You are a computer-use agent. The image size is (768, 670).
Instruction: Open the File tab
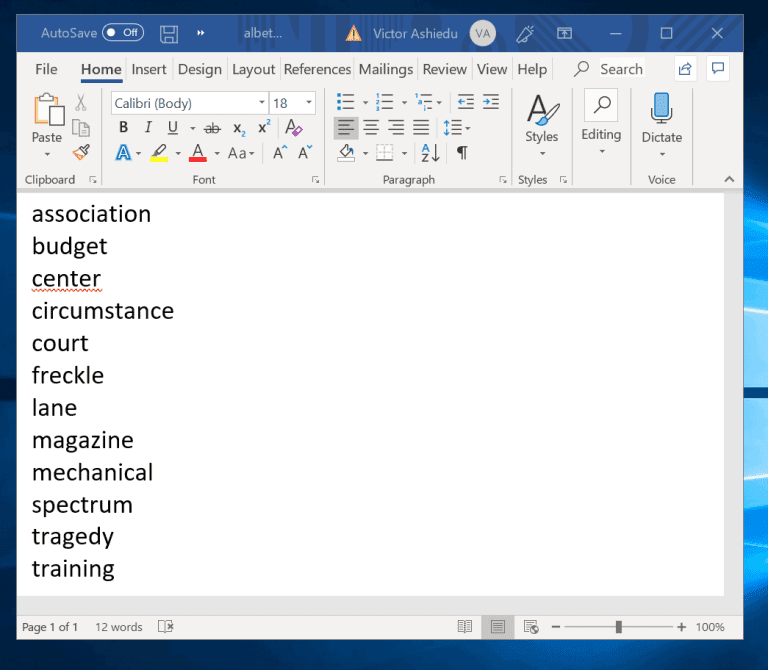click(46, 69)
